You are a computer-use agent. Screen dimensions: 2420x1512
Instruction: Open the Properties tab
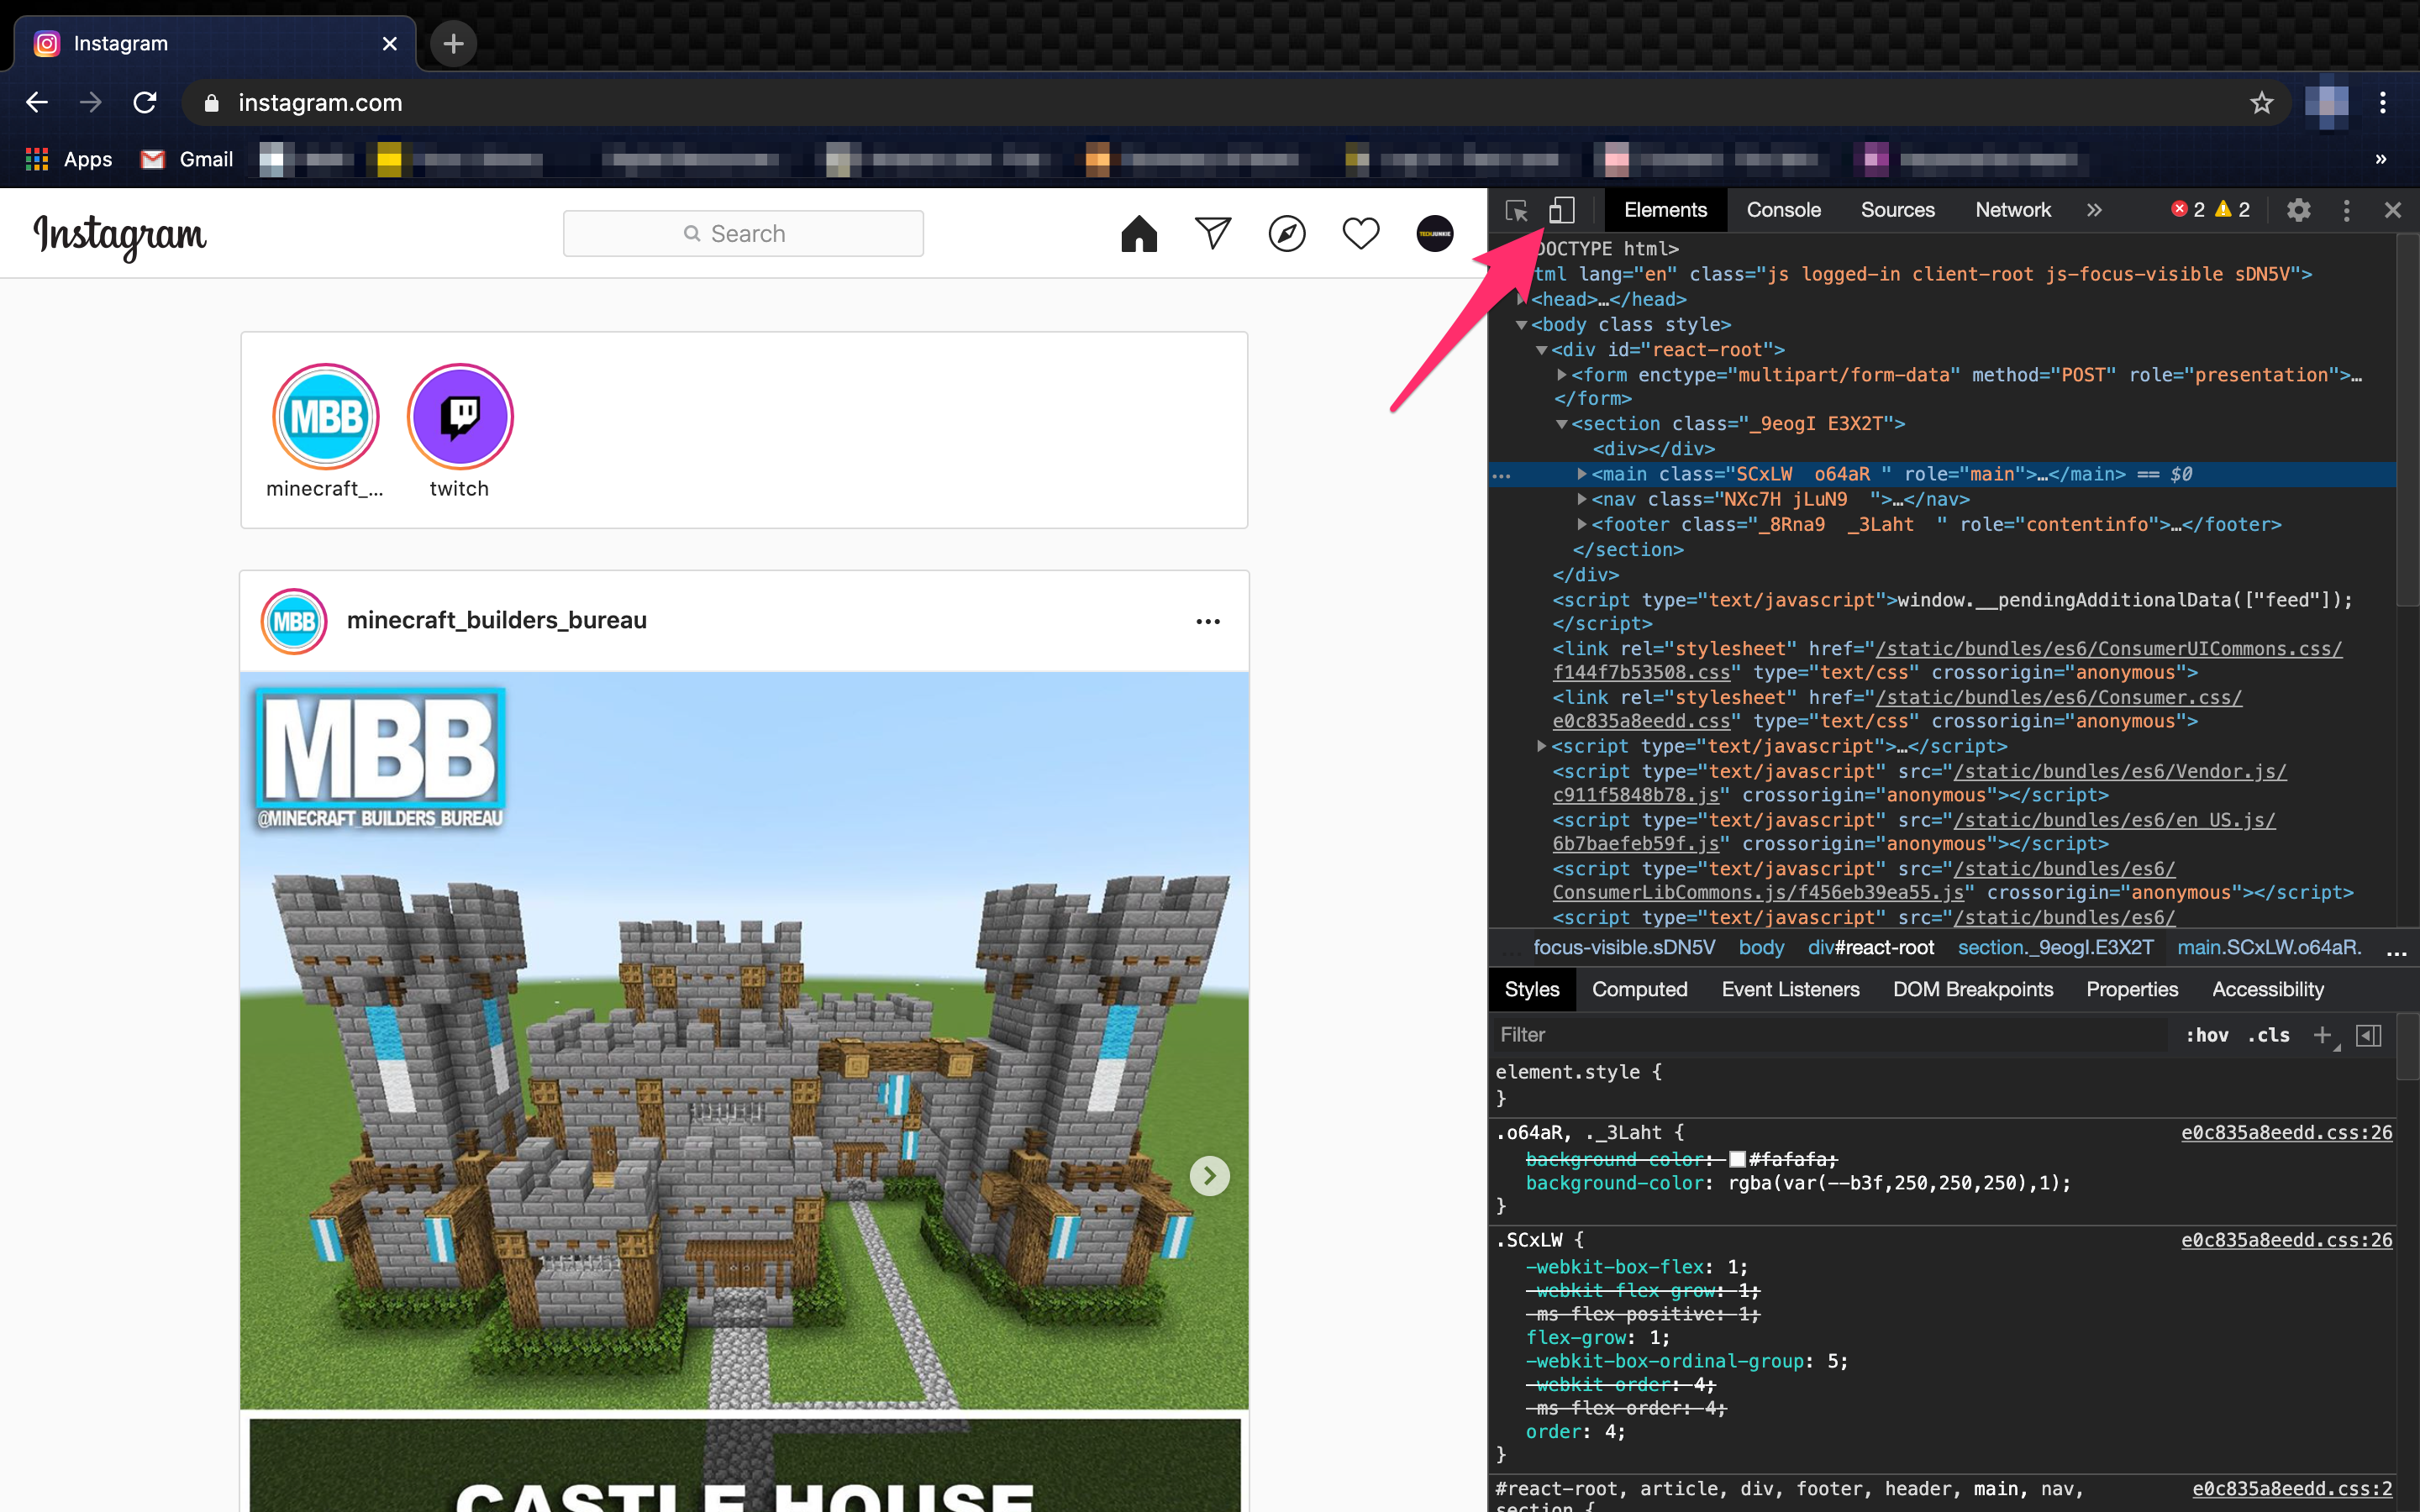point(2131,989)
